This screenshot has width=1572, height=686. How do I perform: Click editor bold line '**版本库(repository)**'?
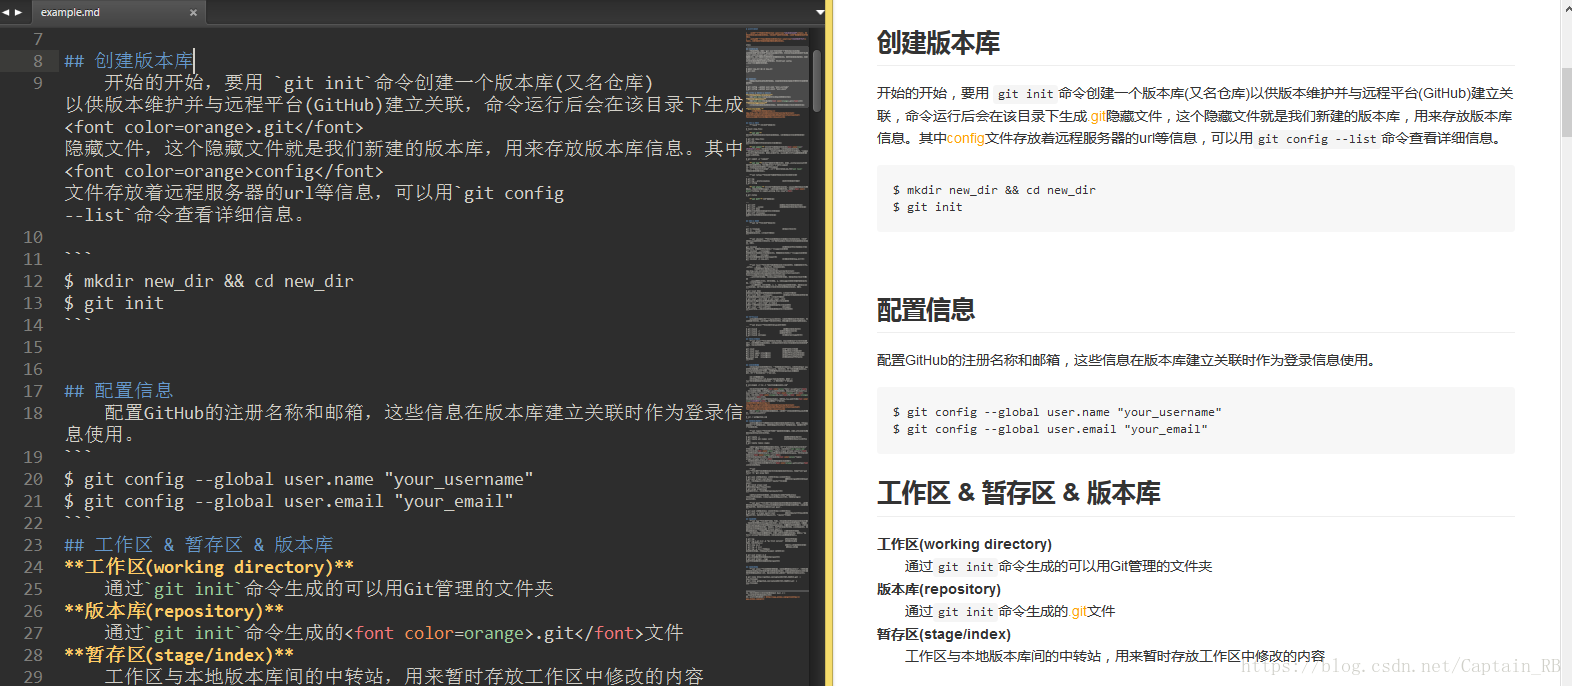(x=174, y=611)
